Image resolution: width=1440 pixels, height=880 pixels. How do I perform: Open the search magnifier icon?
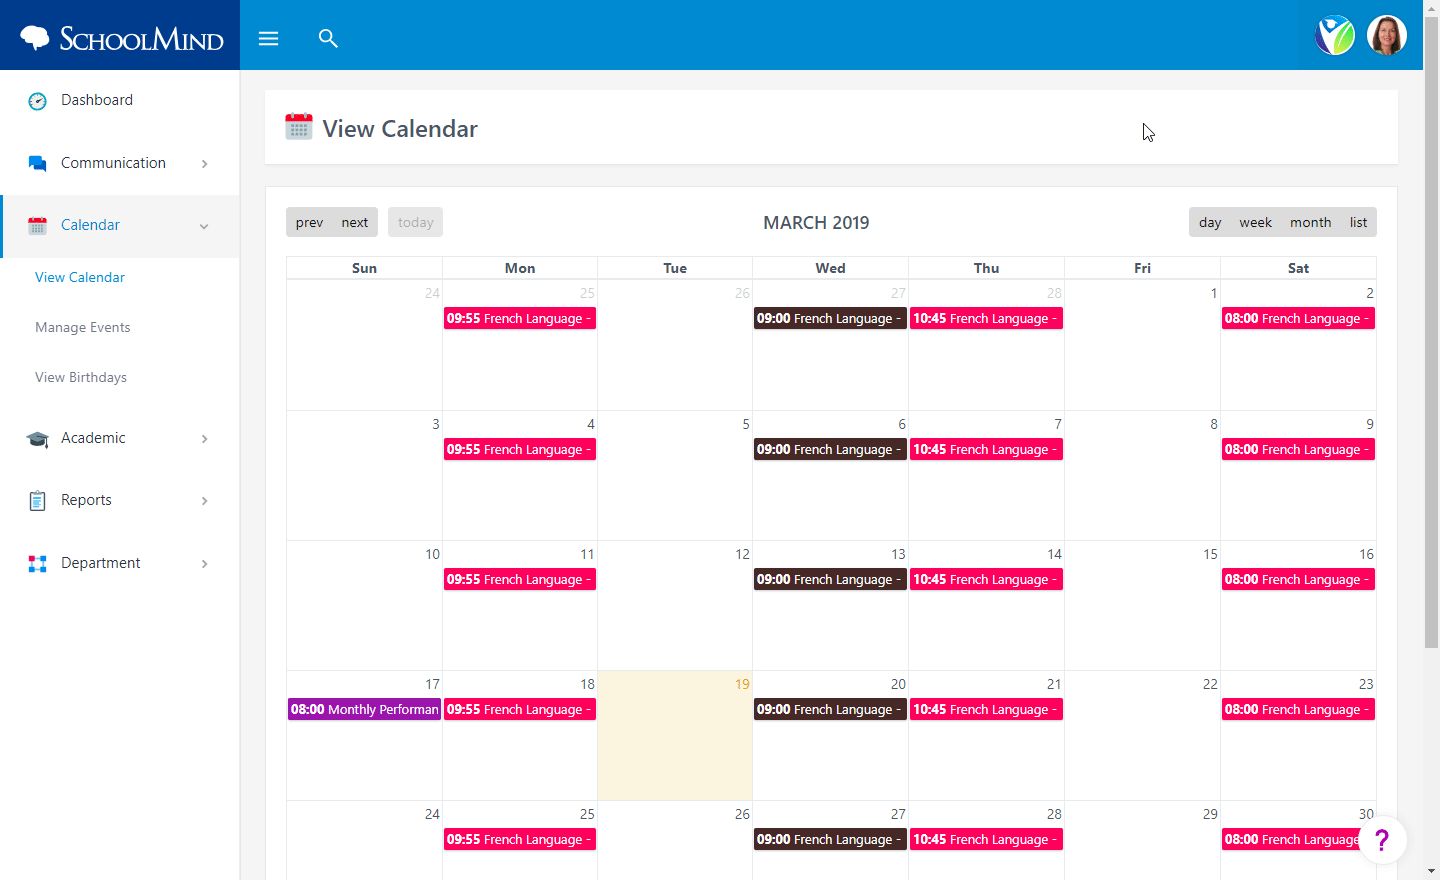click(x=328, y=38)
